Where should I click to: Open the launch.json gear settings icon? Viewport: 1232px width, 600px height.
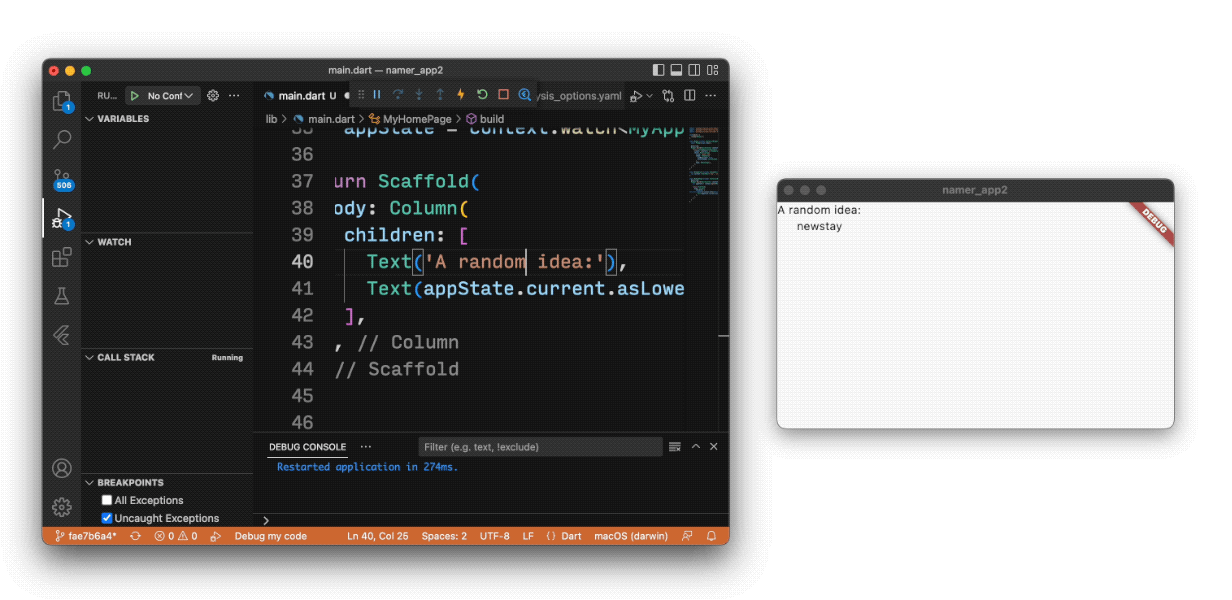pos(213,96)
